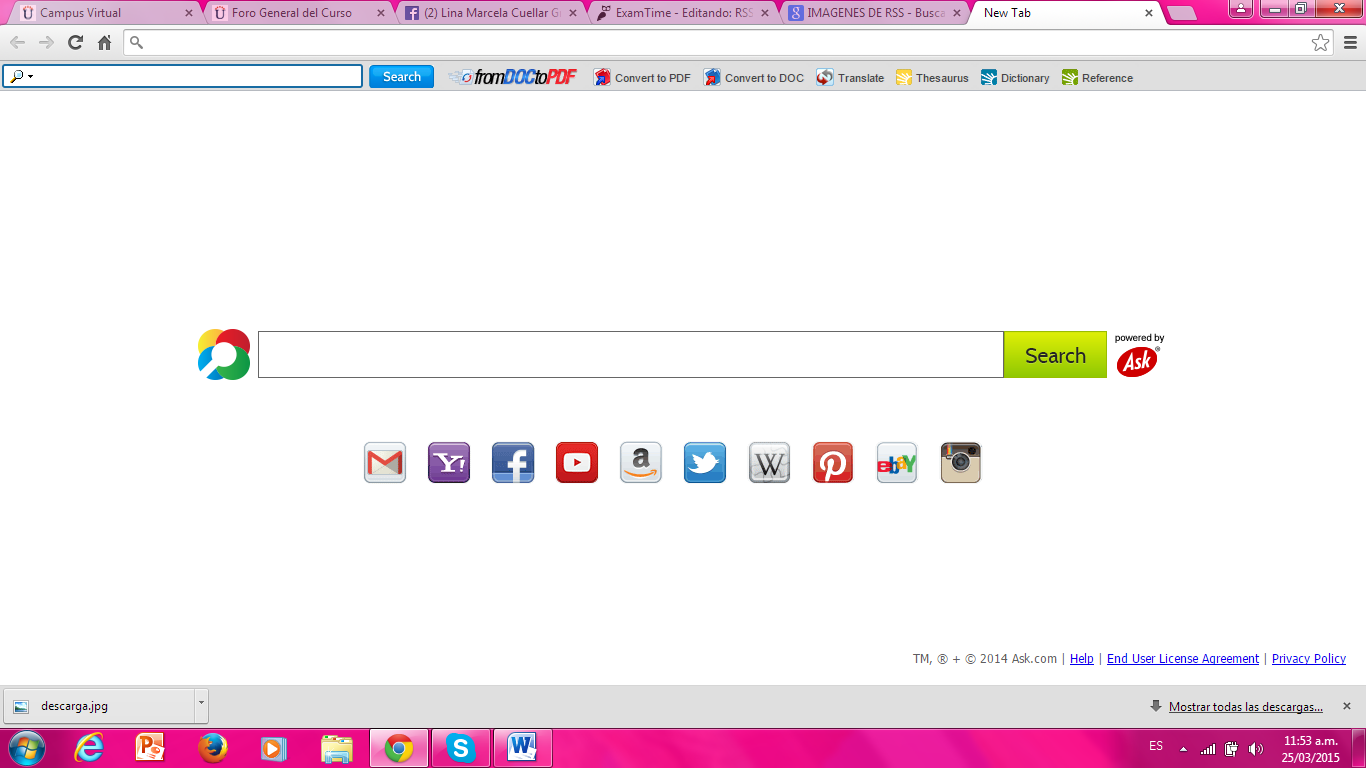
Task: Go back with the browser back arrow
Action: coord(18,42)
